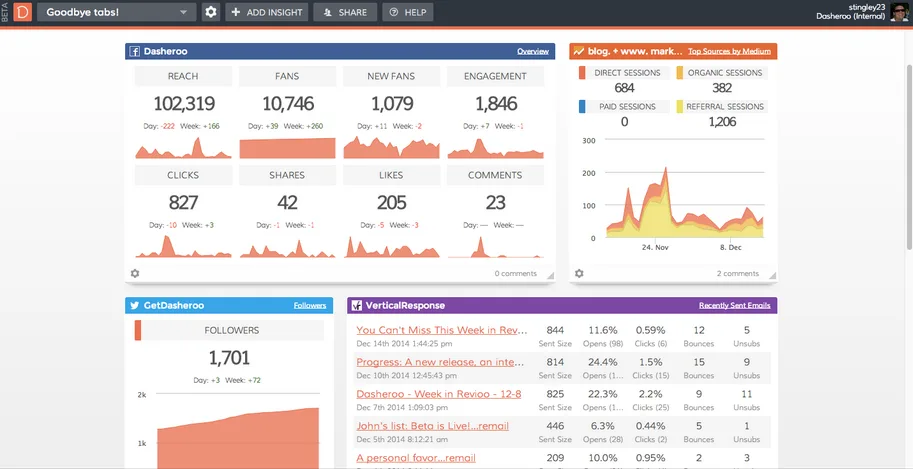Image resolution: width=913 pixels, height=469 pixels.
Task: Click the Followers orange legend swatch
Action: pos(138,330)
